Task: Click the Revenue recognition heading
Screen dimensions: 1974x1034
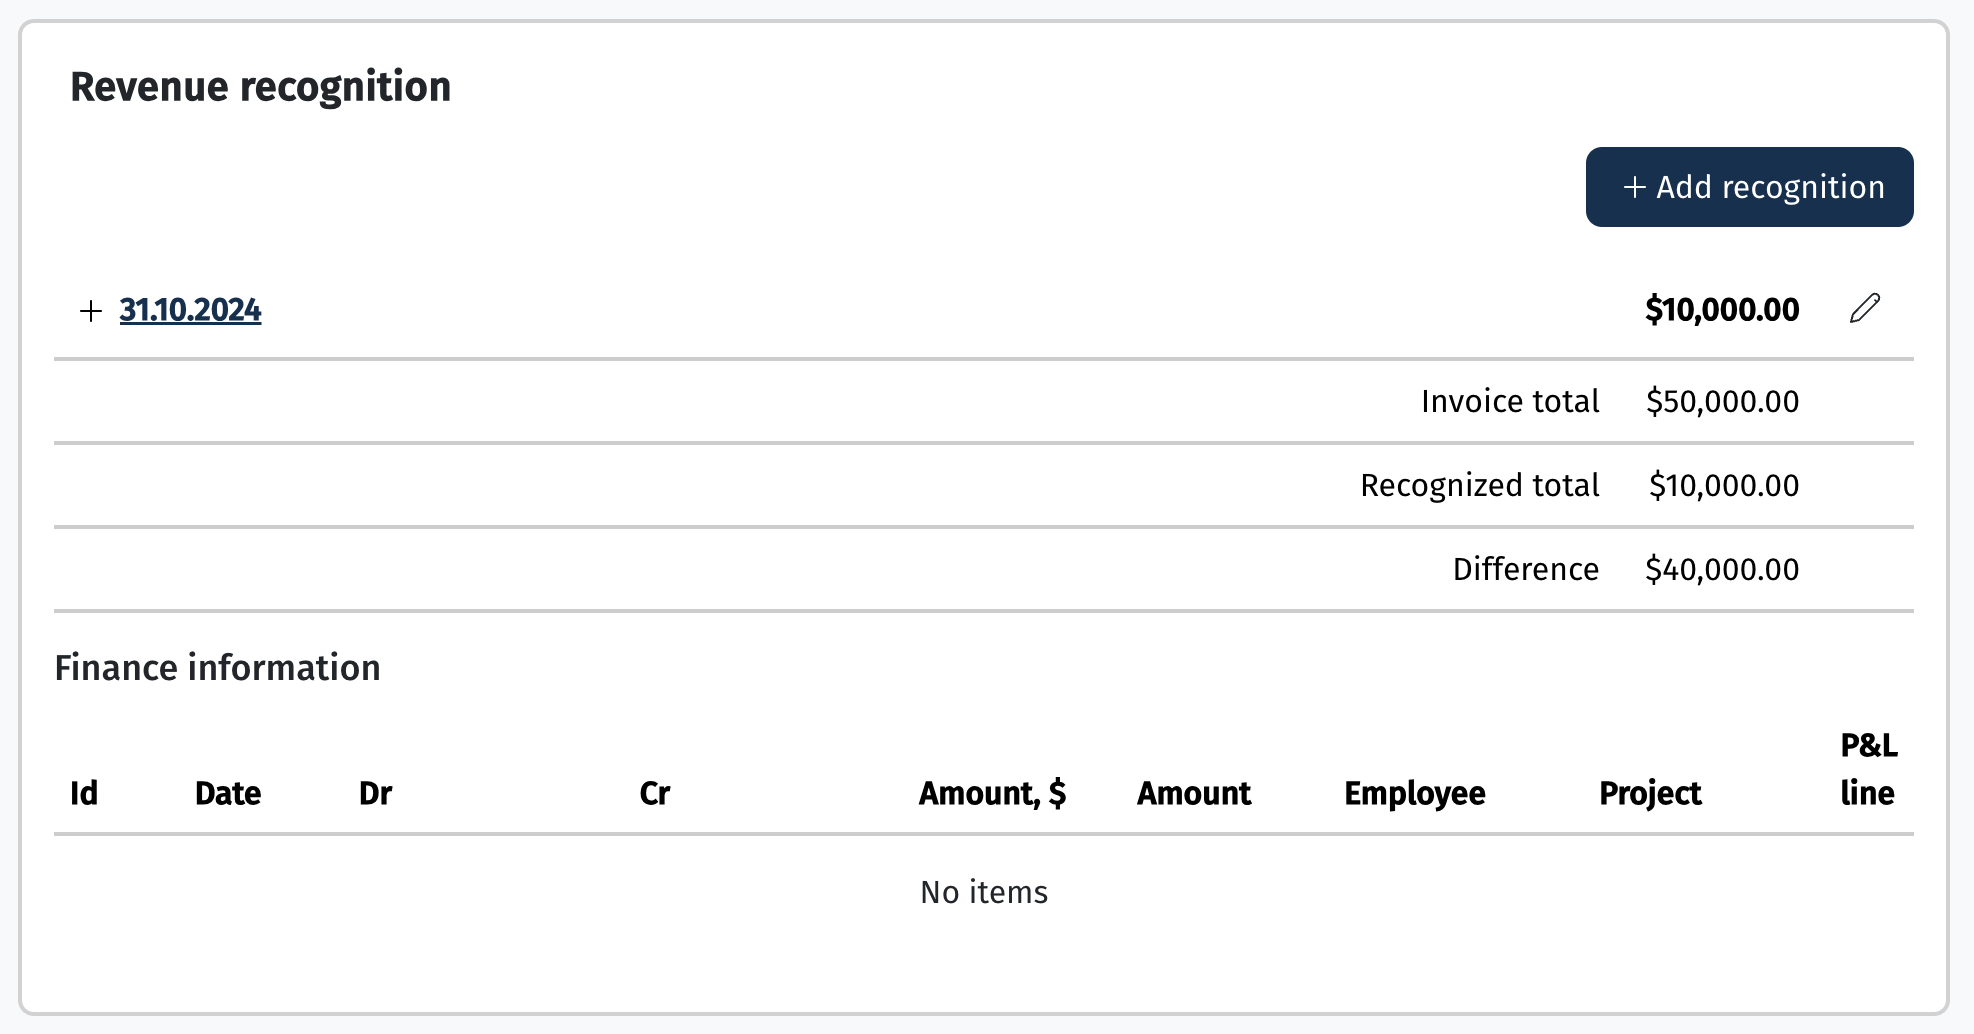Action: click(261, 87)
